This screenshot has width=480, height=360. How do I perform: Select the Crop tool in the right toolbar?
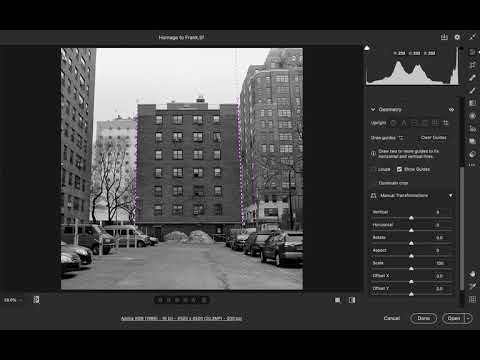tap(472, 65)
